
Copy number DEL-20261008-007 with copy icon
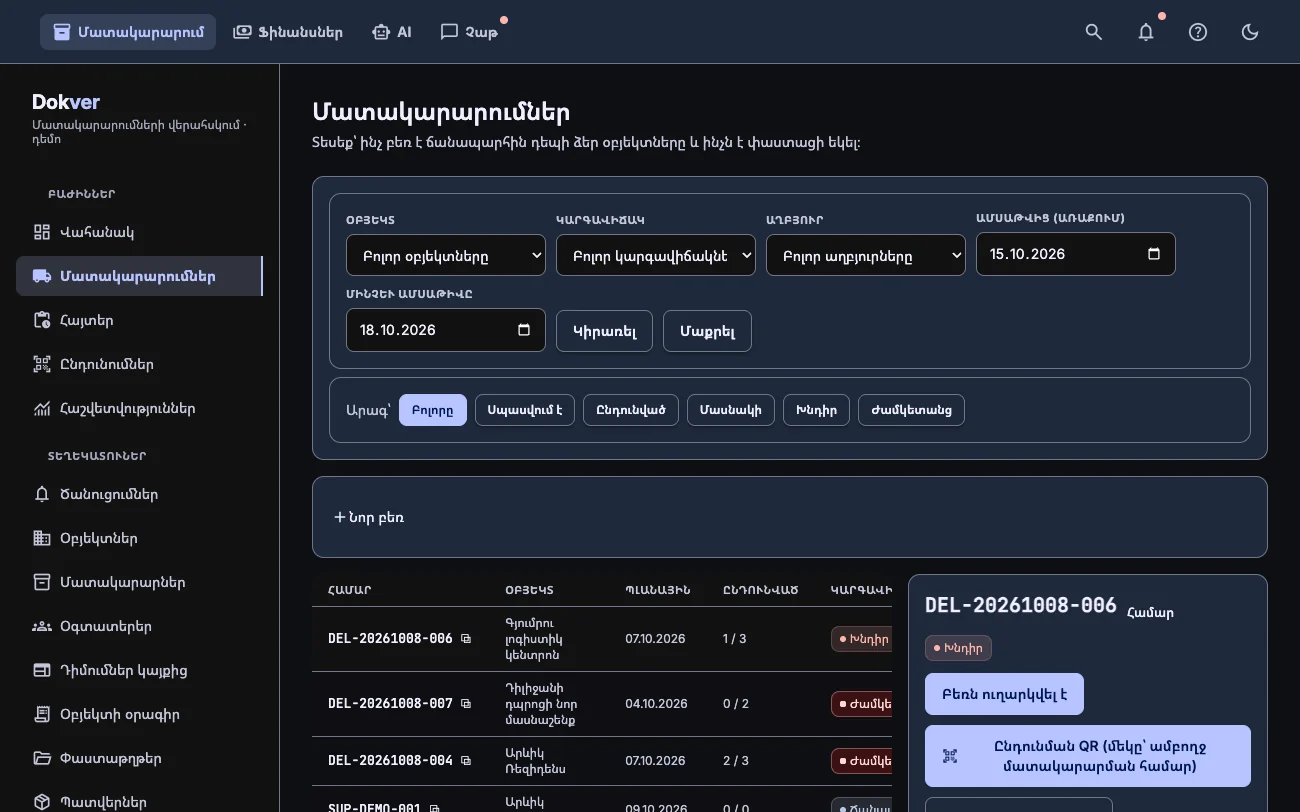click(466, 704)
